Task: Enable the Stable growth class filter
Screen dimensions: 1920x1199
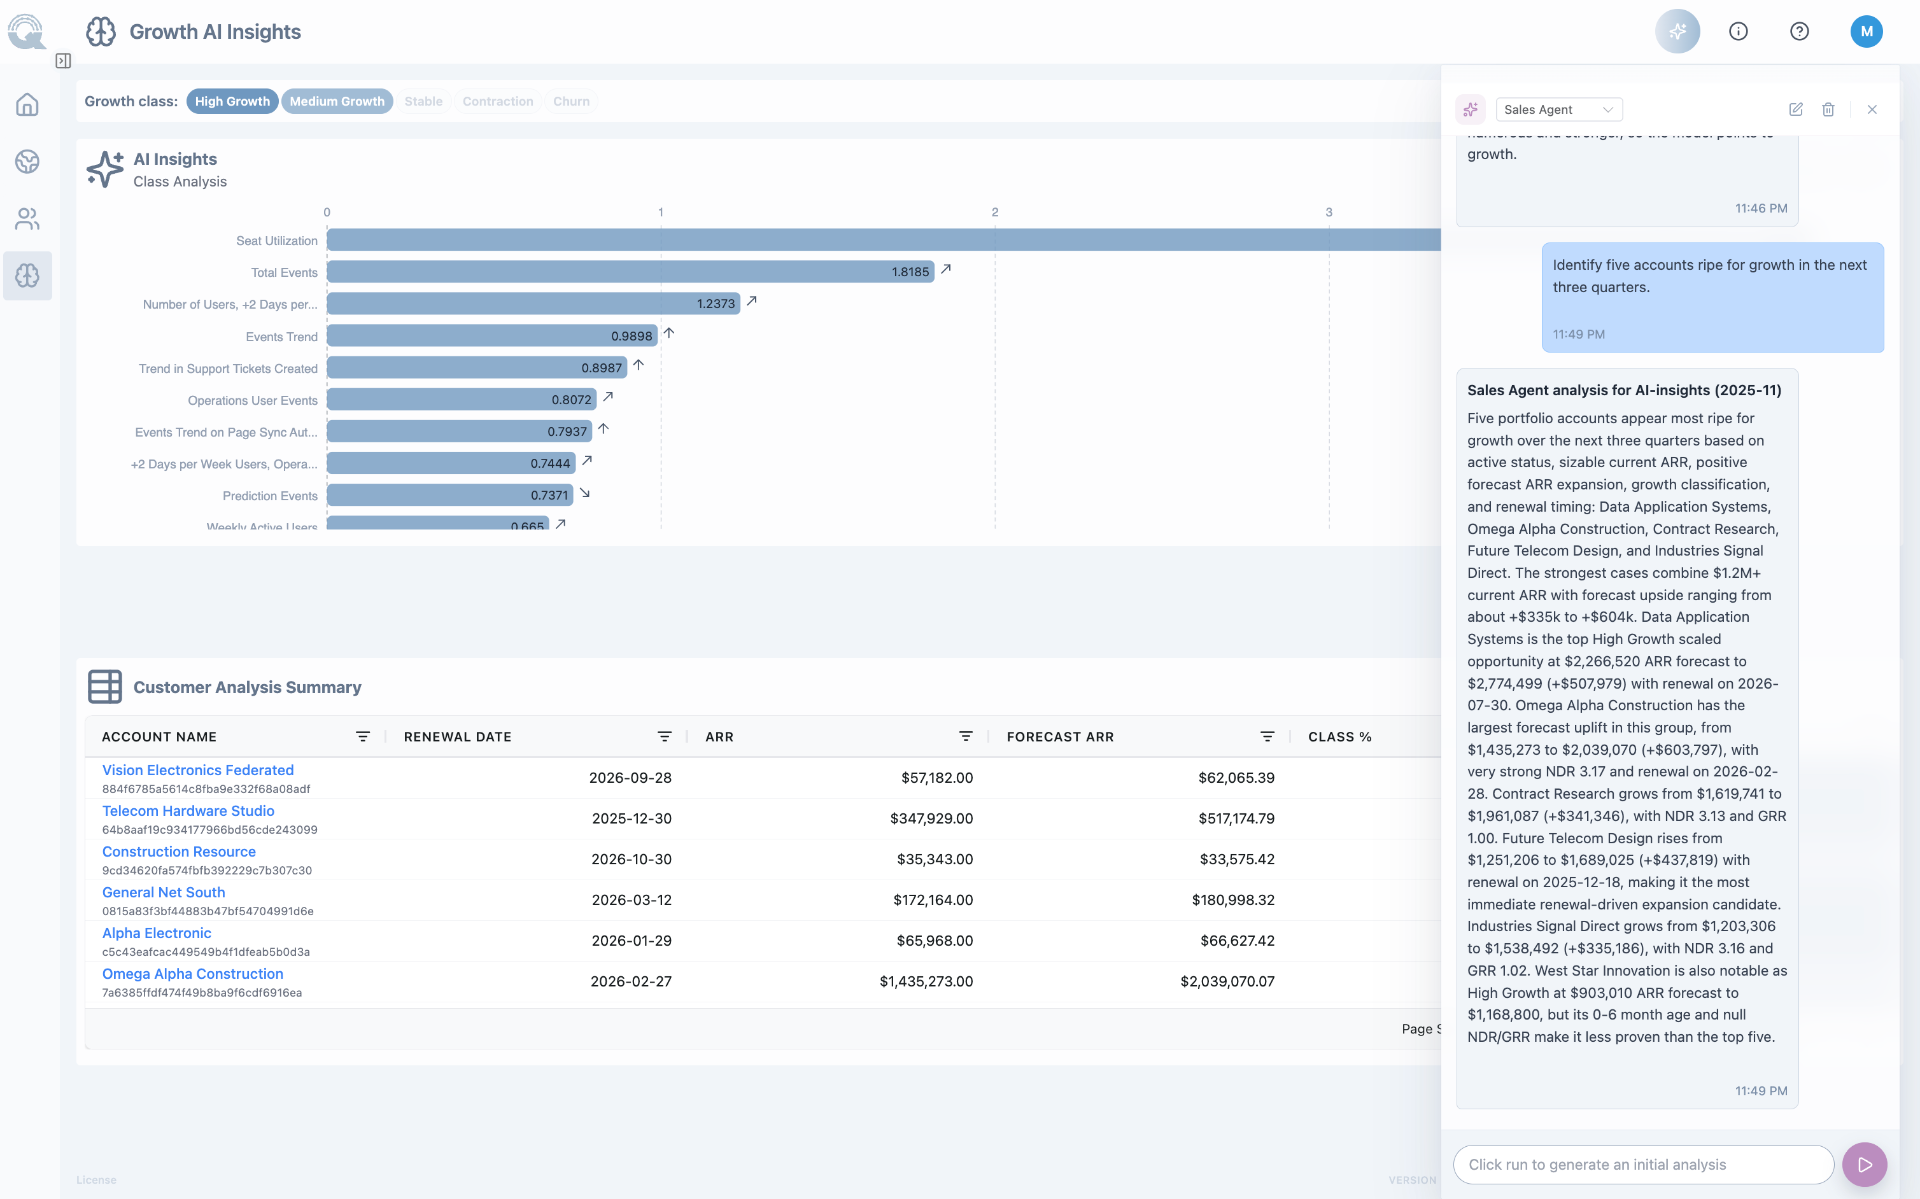Action: click(423, 101)
